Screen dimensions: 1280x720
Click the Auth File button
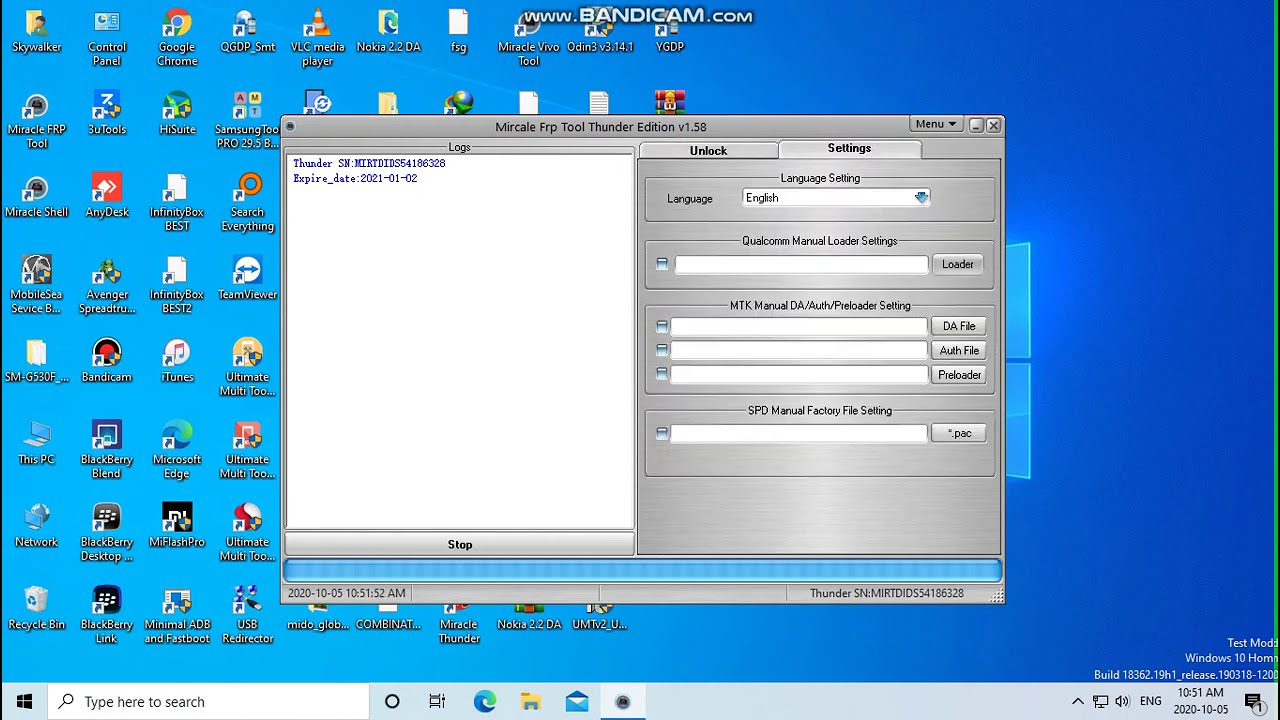click(959, 350)
